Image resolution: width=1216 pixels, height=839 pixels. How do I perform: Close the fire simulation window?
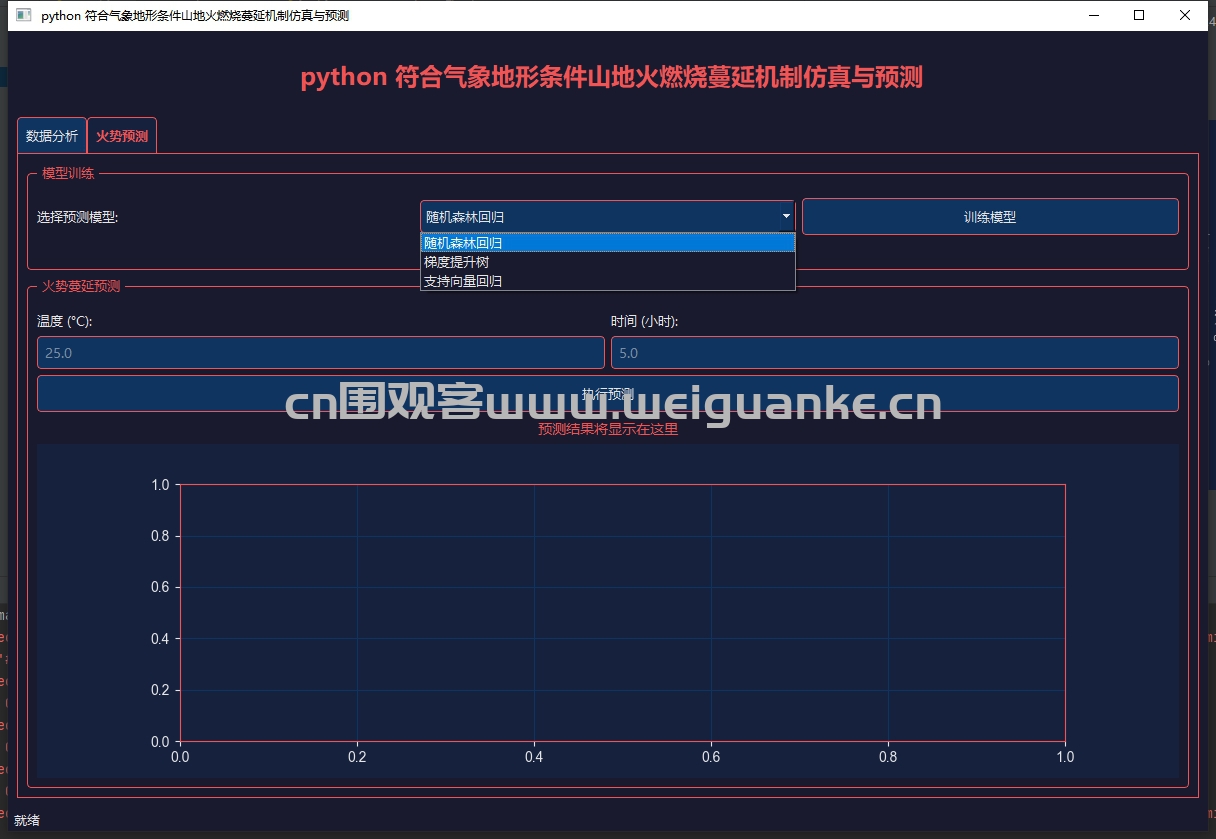[1185, 16]
